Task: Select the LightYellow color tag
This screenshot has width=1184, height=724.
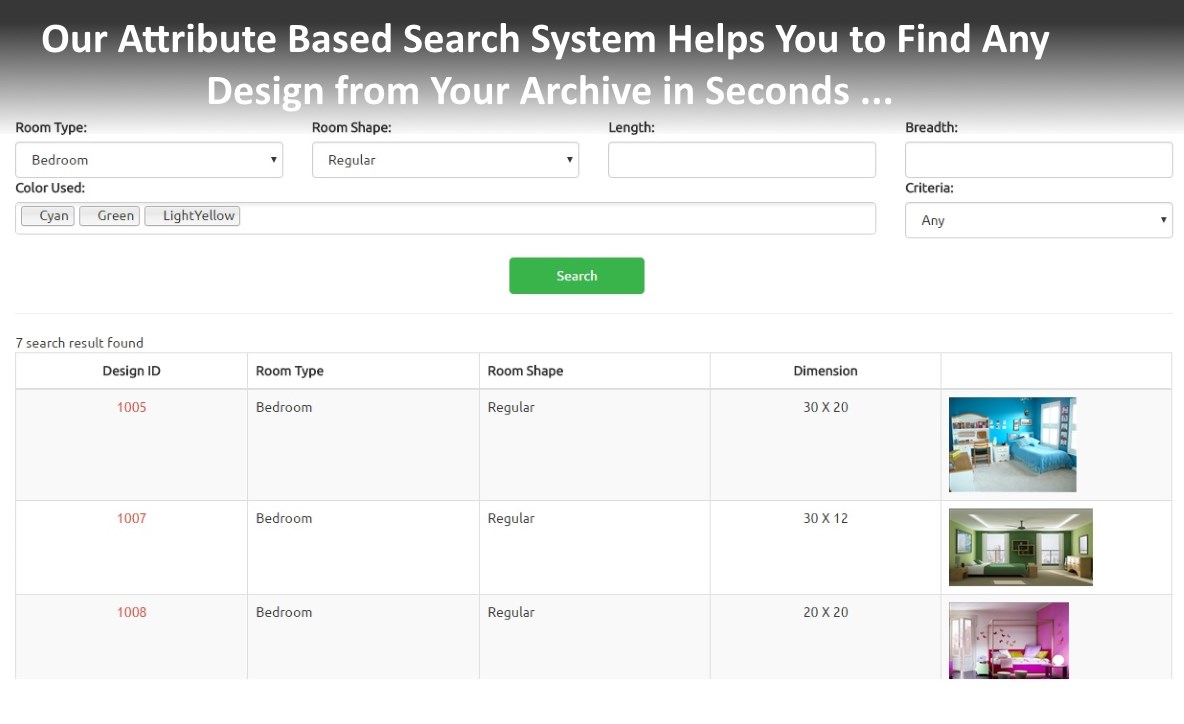Action: [193, 216]
